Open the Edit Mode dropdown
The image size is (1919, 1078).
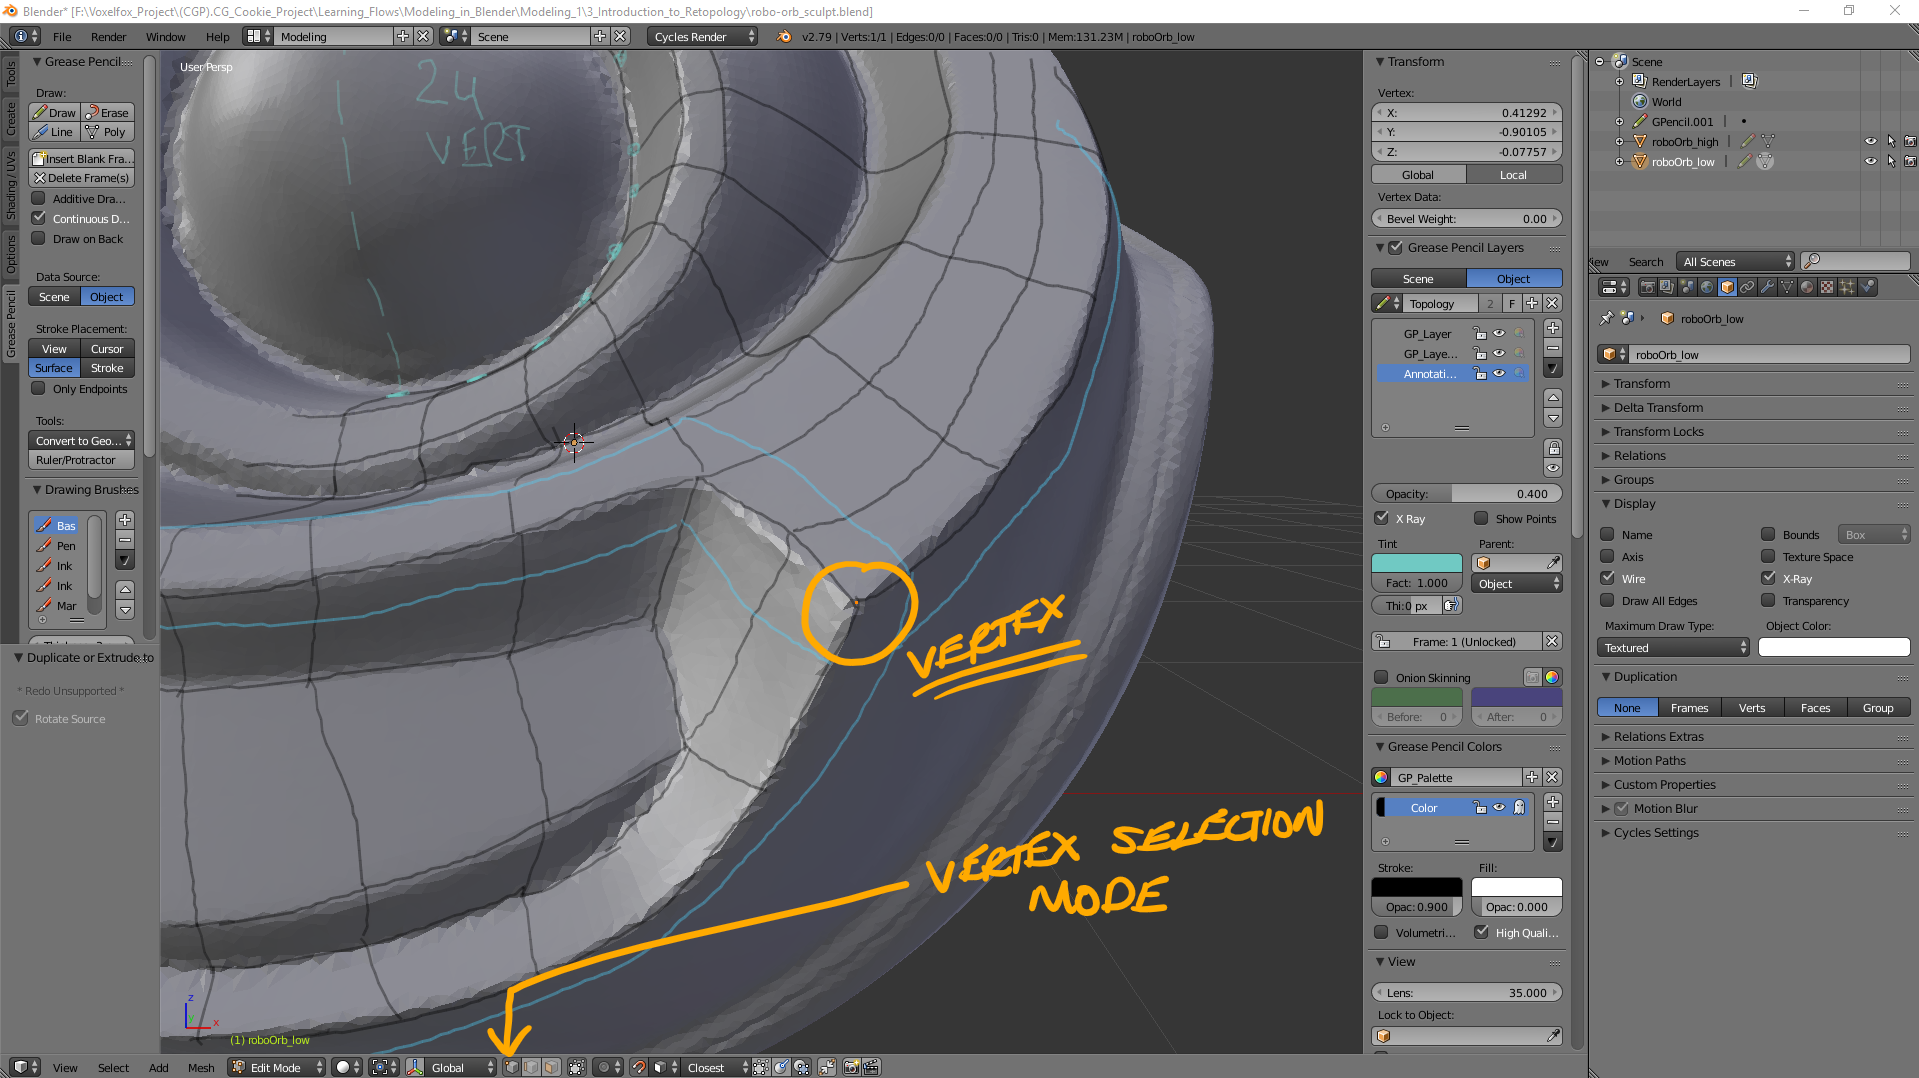point(275,1067)
